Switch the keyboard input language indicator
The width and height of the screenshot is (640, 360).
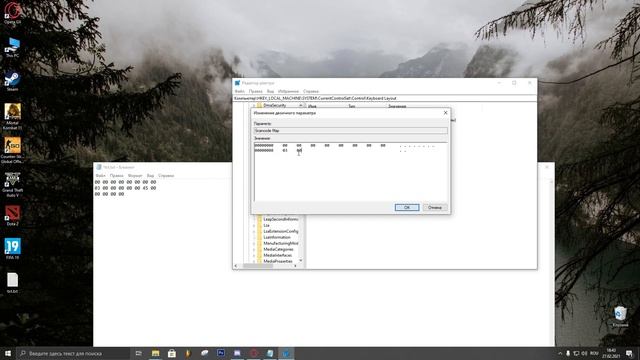point(594,353)
